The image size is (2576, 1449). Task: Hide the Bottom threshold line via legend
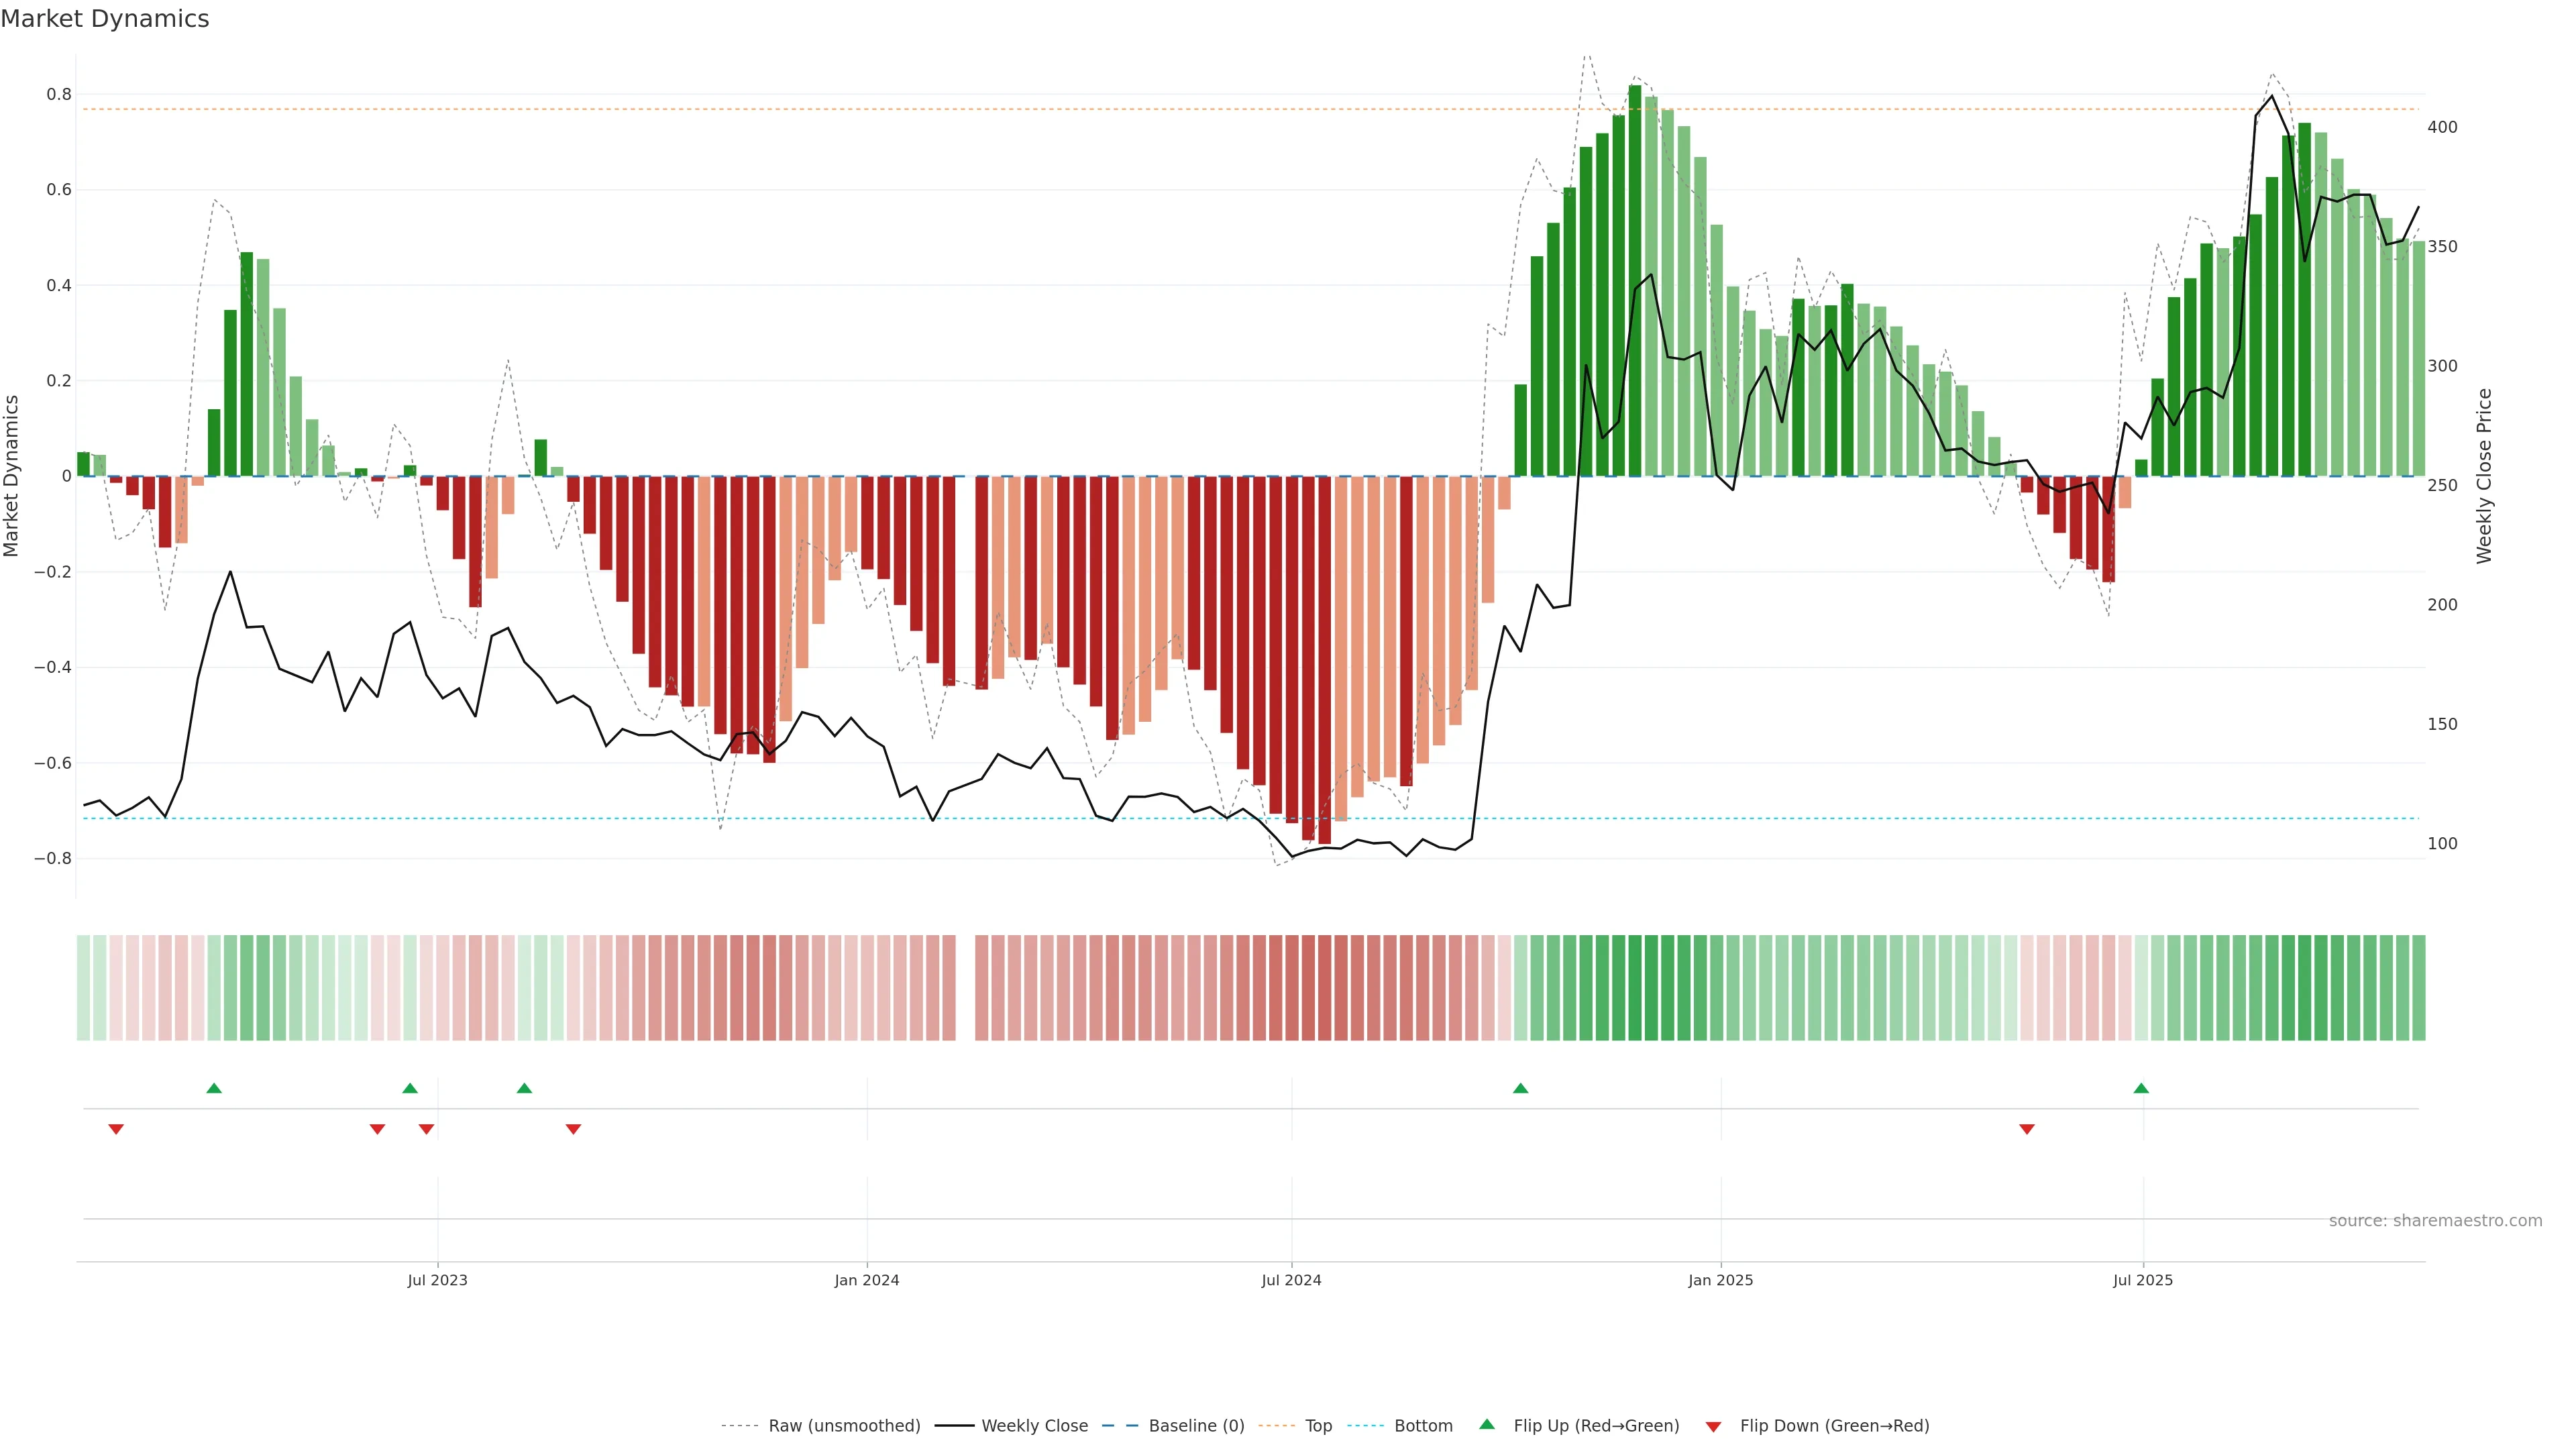tap(1423, 1426)
